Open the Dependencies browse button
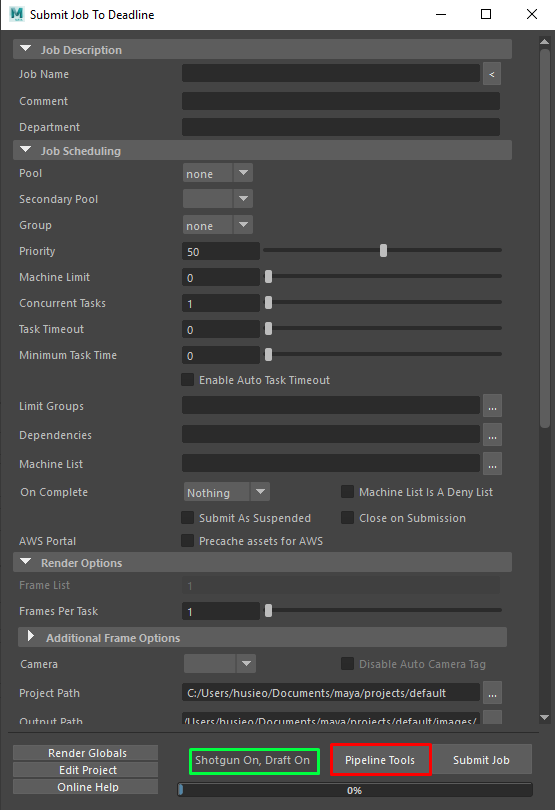 (x=492, y=435)
